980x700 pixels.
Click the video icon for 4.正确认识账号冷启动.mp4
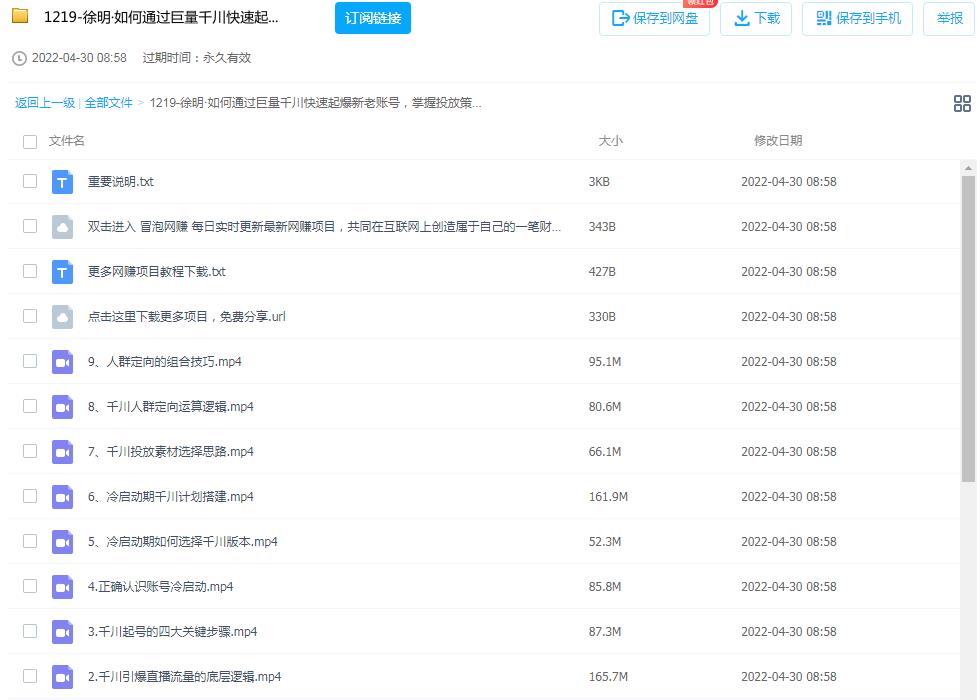(x=62, y=587)
